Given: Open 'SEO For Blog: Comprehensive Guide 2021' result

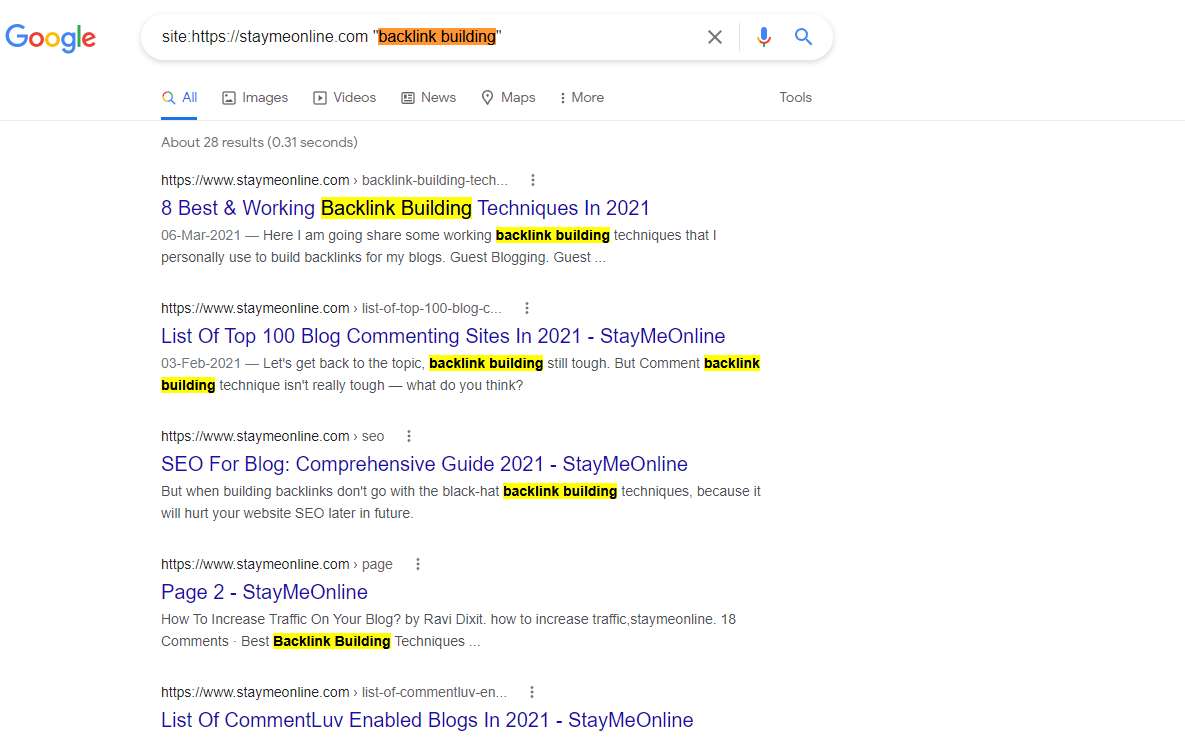Looking at the screenshot, I should [424, 464].
